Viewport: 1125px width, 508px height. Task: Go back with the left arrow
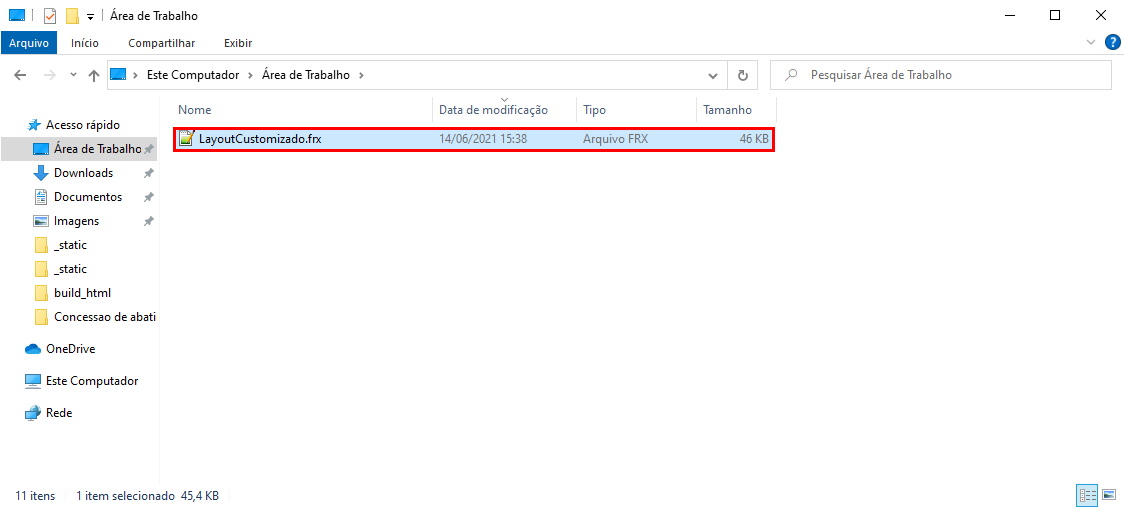[x=20, y=75]
